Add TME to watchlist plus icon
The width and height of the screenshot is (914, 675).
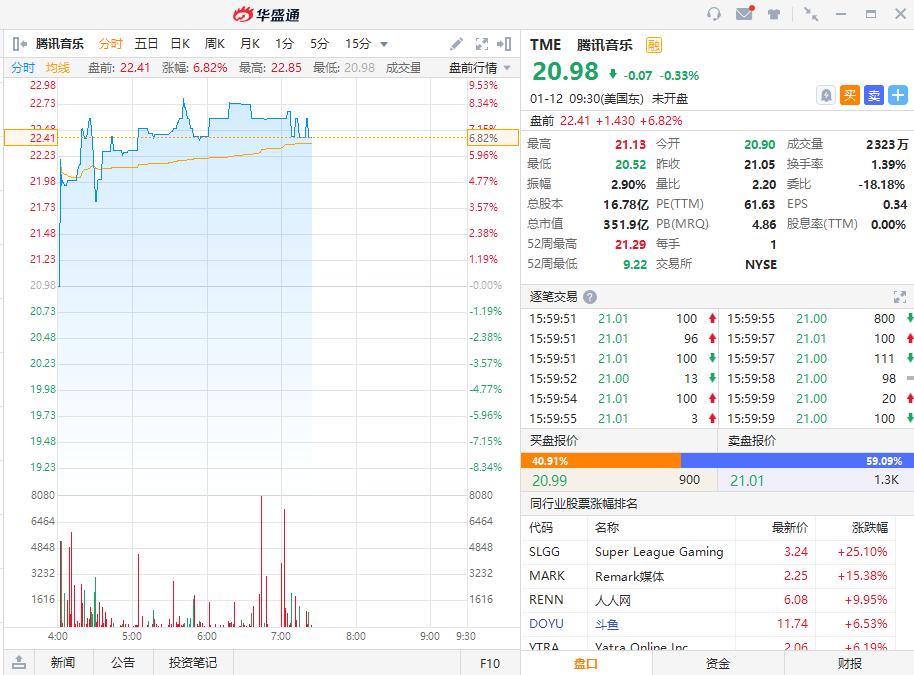(x=898, y=95)
